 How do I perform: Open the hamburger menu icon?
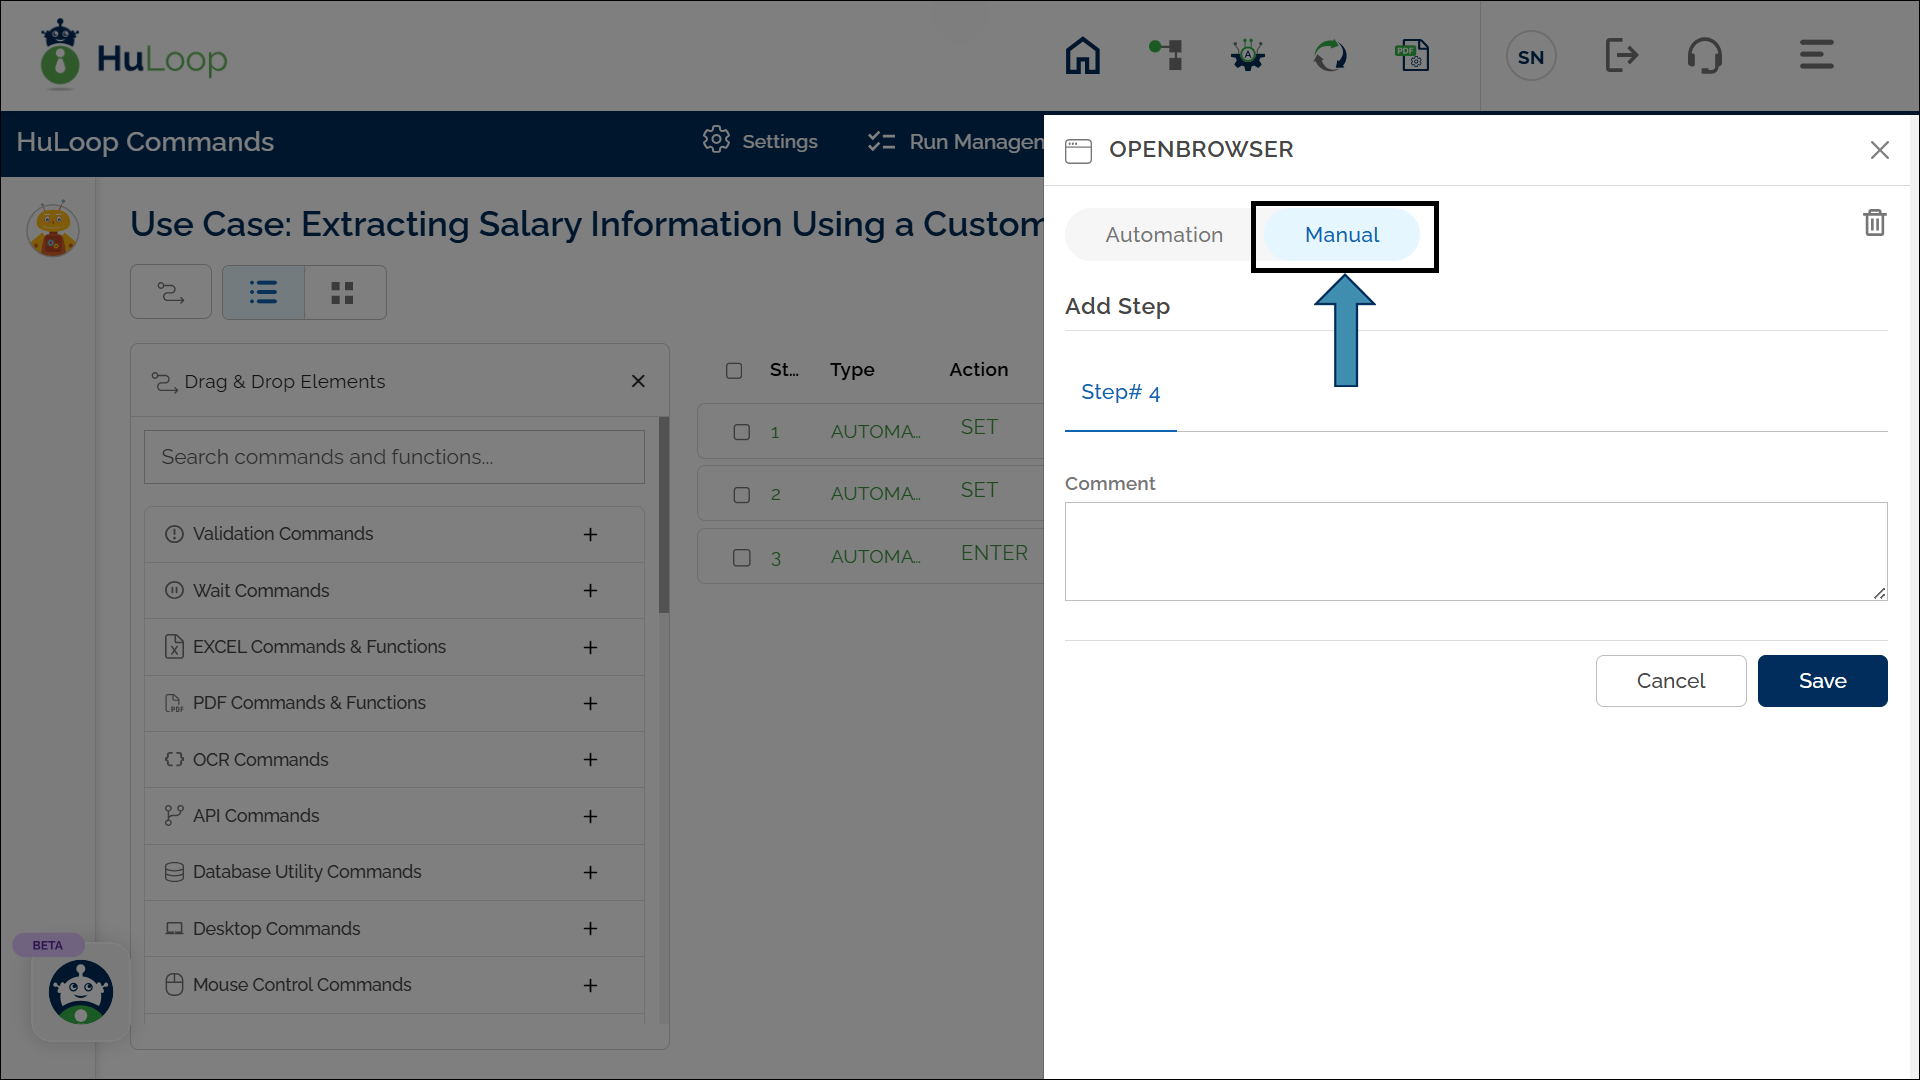(1816, 56)
